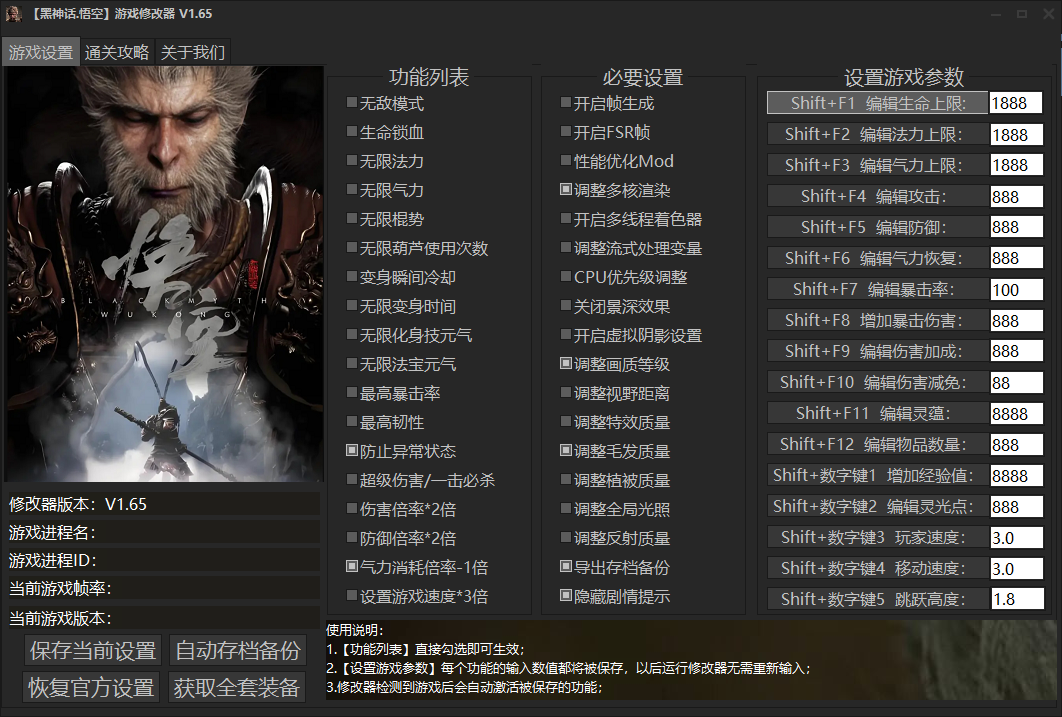Viewport: 1062px width, 717px height.
Task: Focus the 增加暴击伤害 input field
Action: click(x=1016, y=320)
